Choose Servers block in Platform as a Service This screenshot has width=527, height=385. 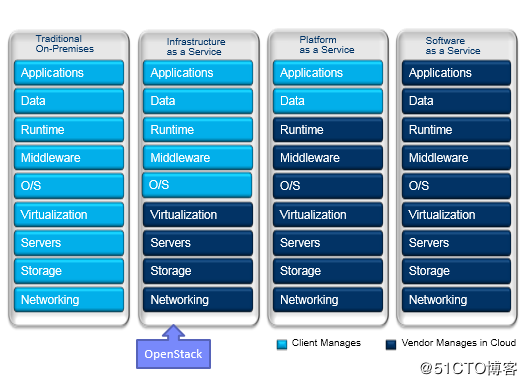pos(328,243)
